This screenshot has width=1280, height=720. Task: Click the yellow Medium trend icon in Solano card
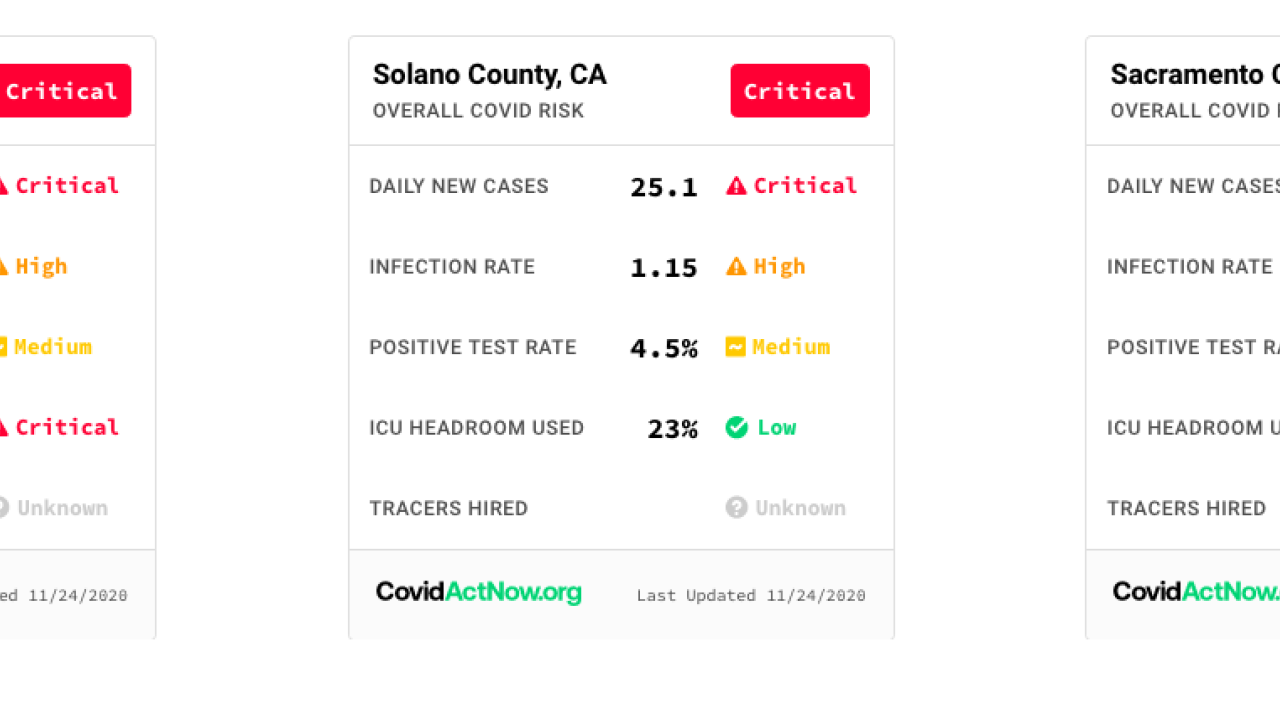point(735,347)
